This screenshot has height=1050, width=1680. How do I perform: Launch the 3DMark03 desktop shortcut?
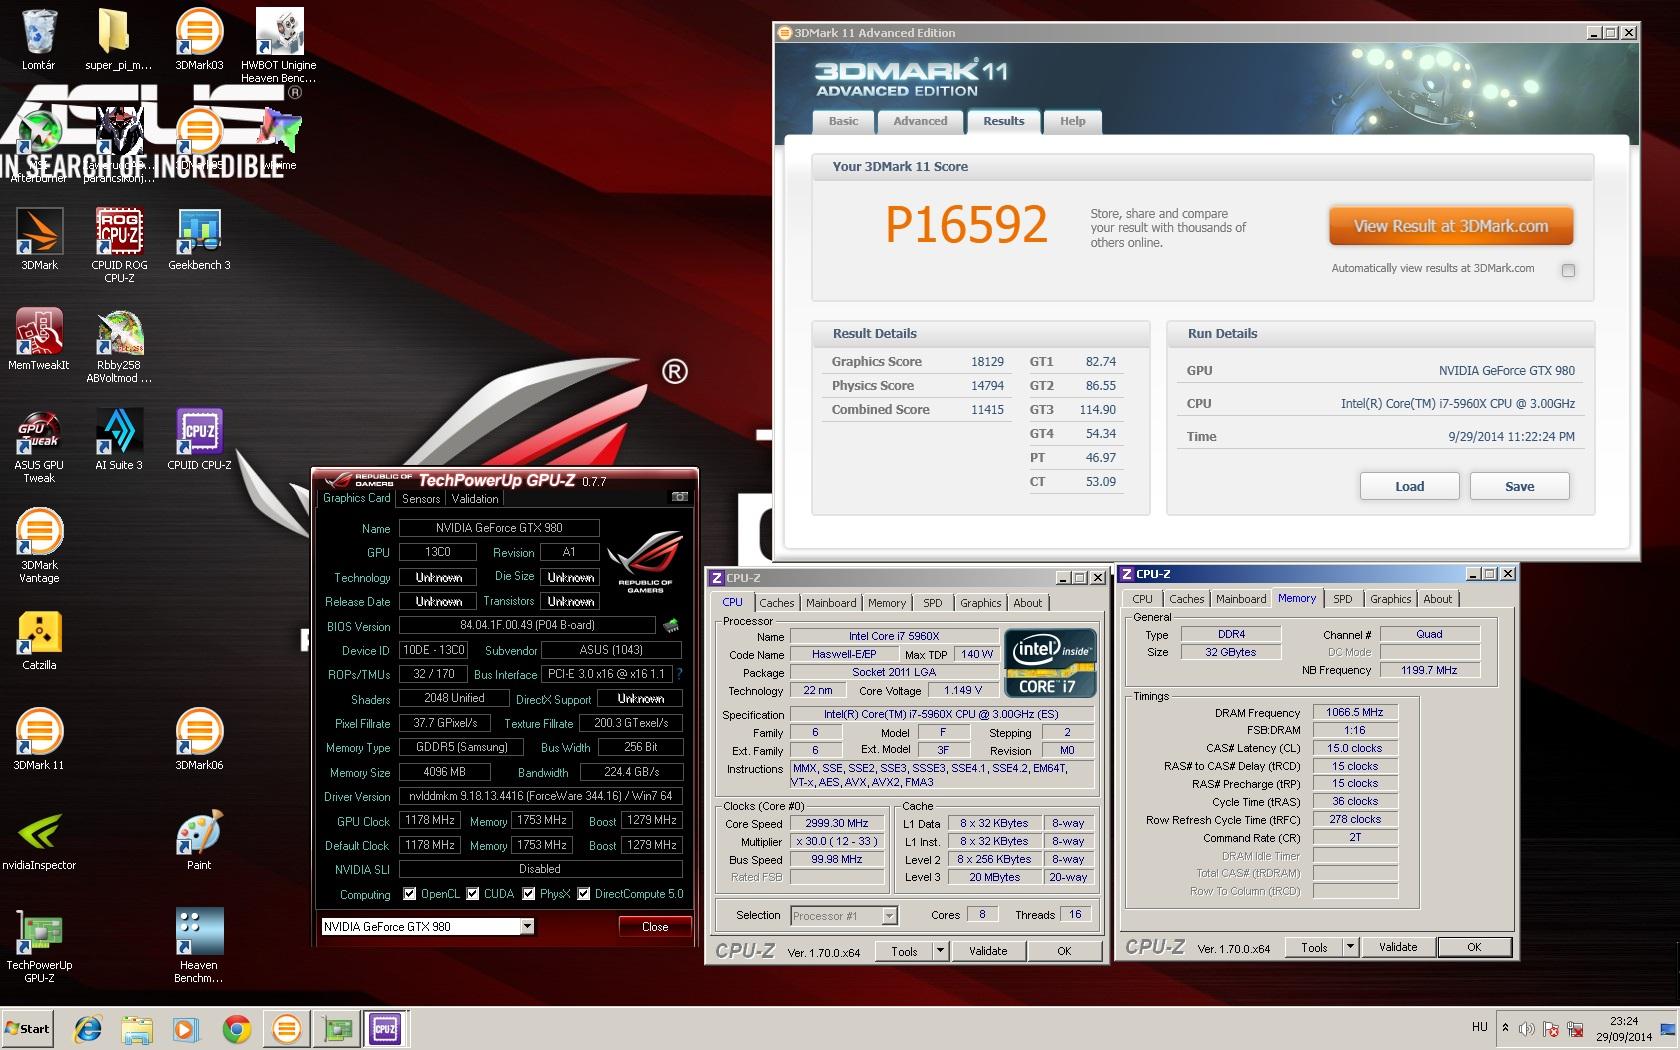pos(199,38)
